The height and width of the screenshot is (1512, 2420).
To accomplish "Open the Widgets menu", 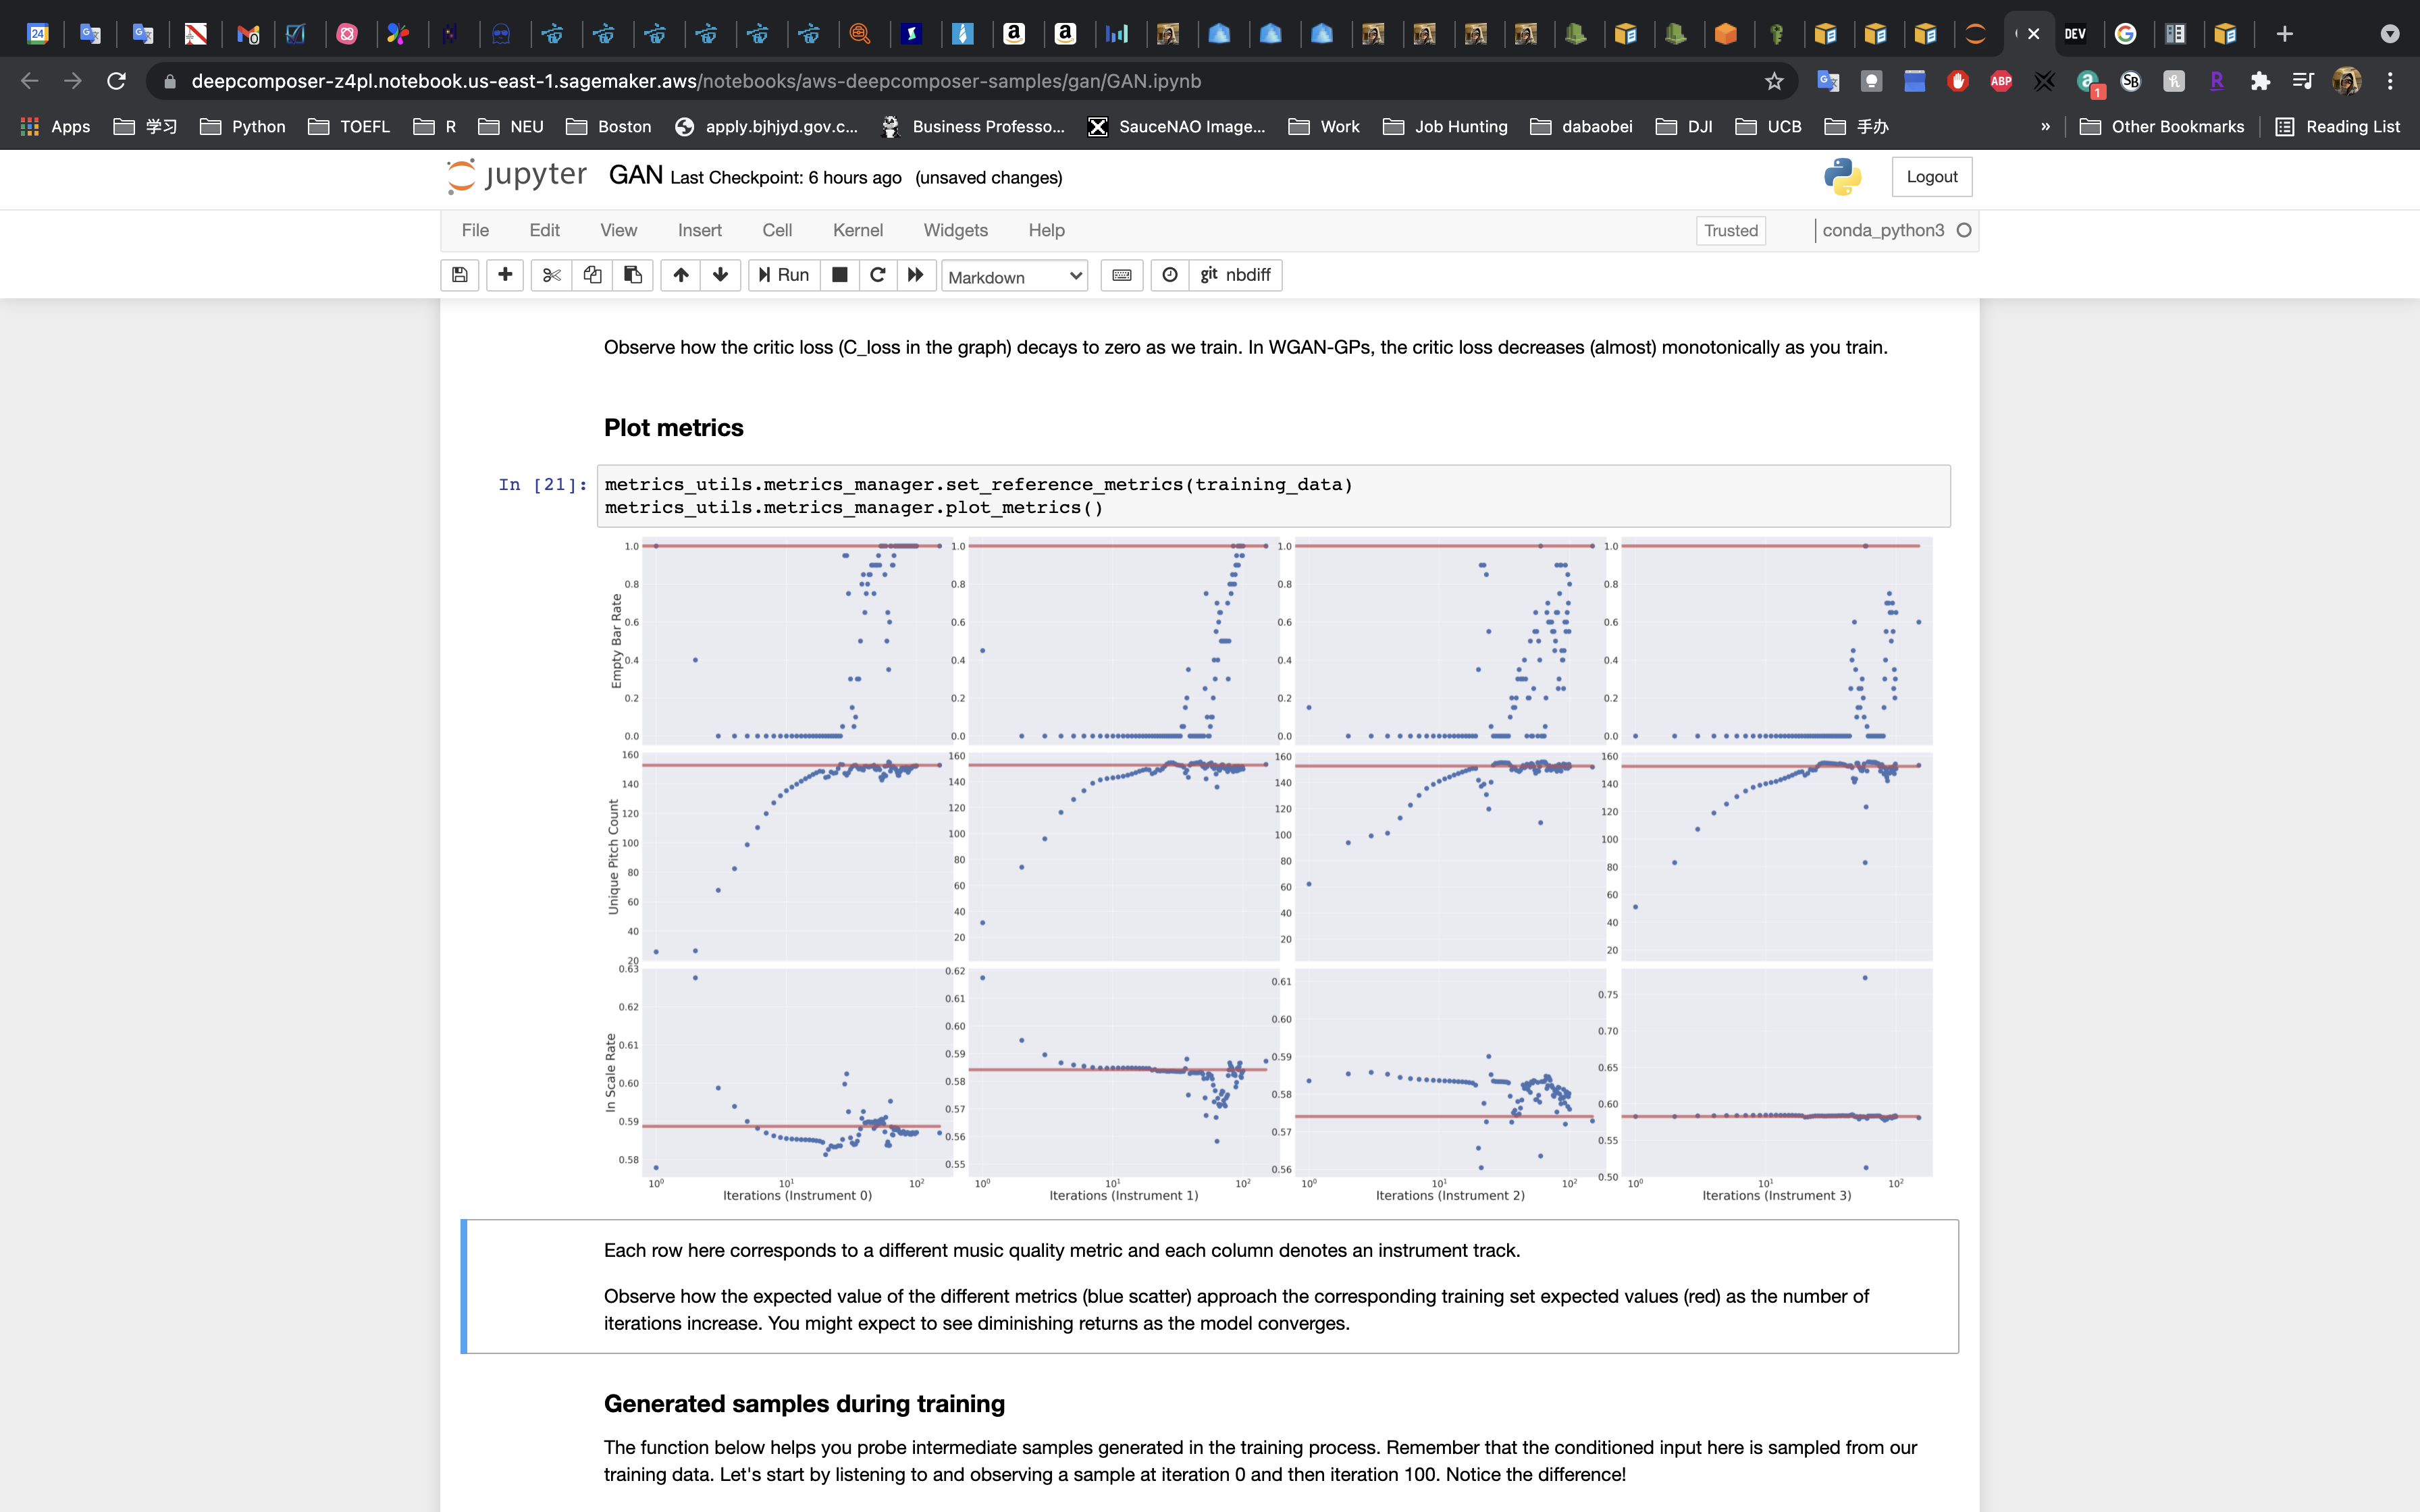I will [955, 230].
